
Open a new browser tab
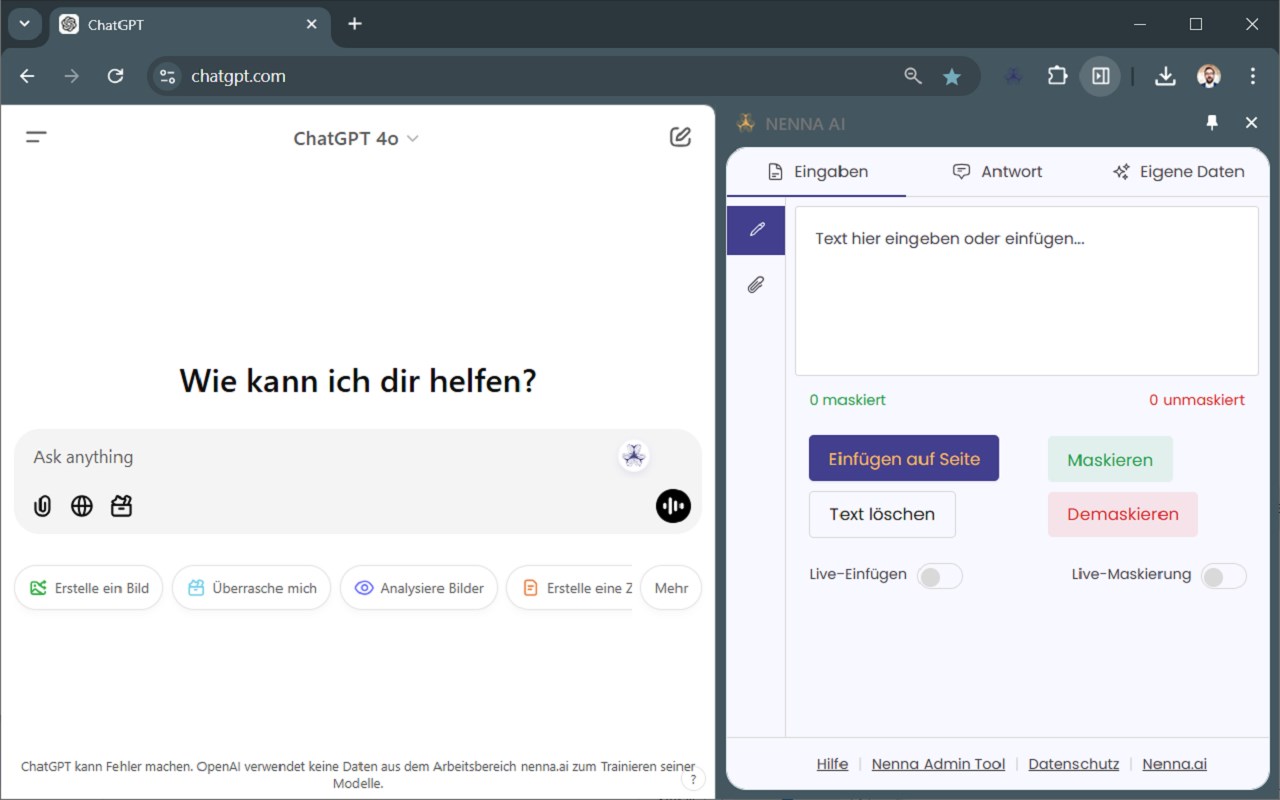coord(355,24)
